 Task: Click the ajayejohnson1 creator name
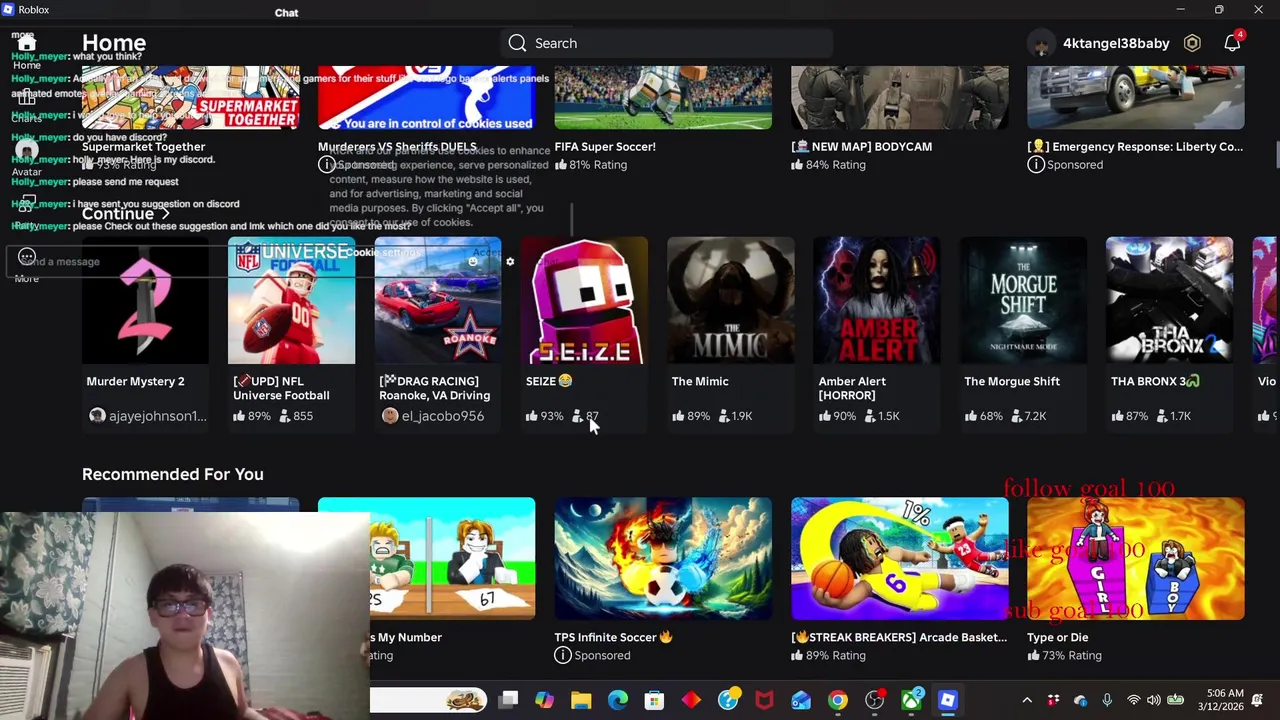tap(158, 416)
